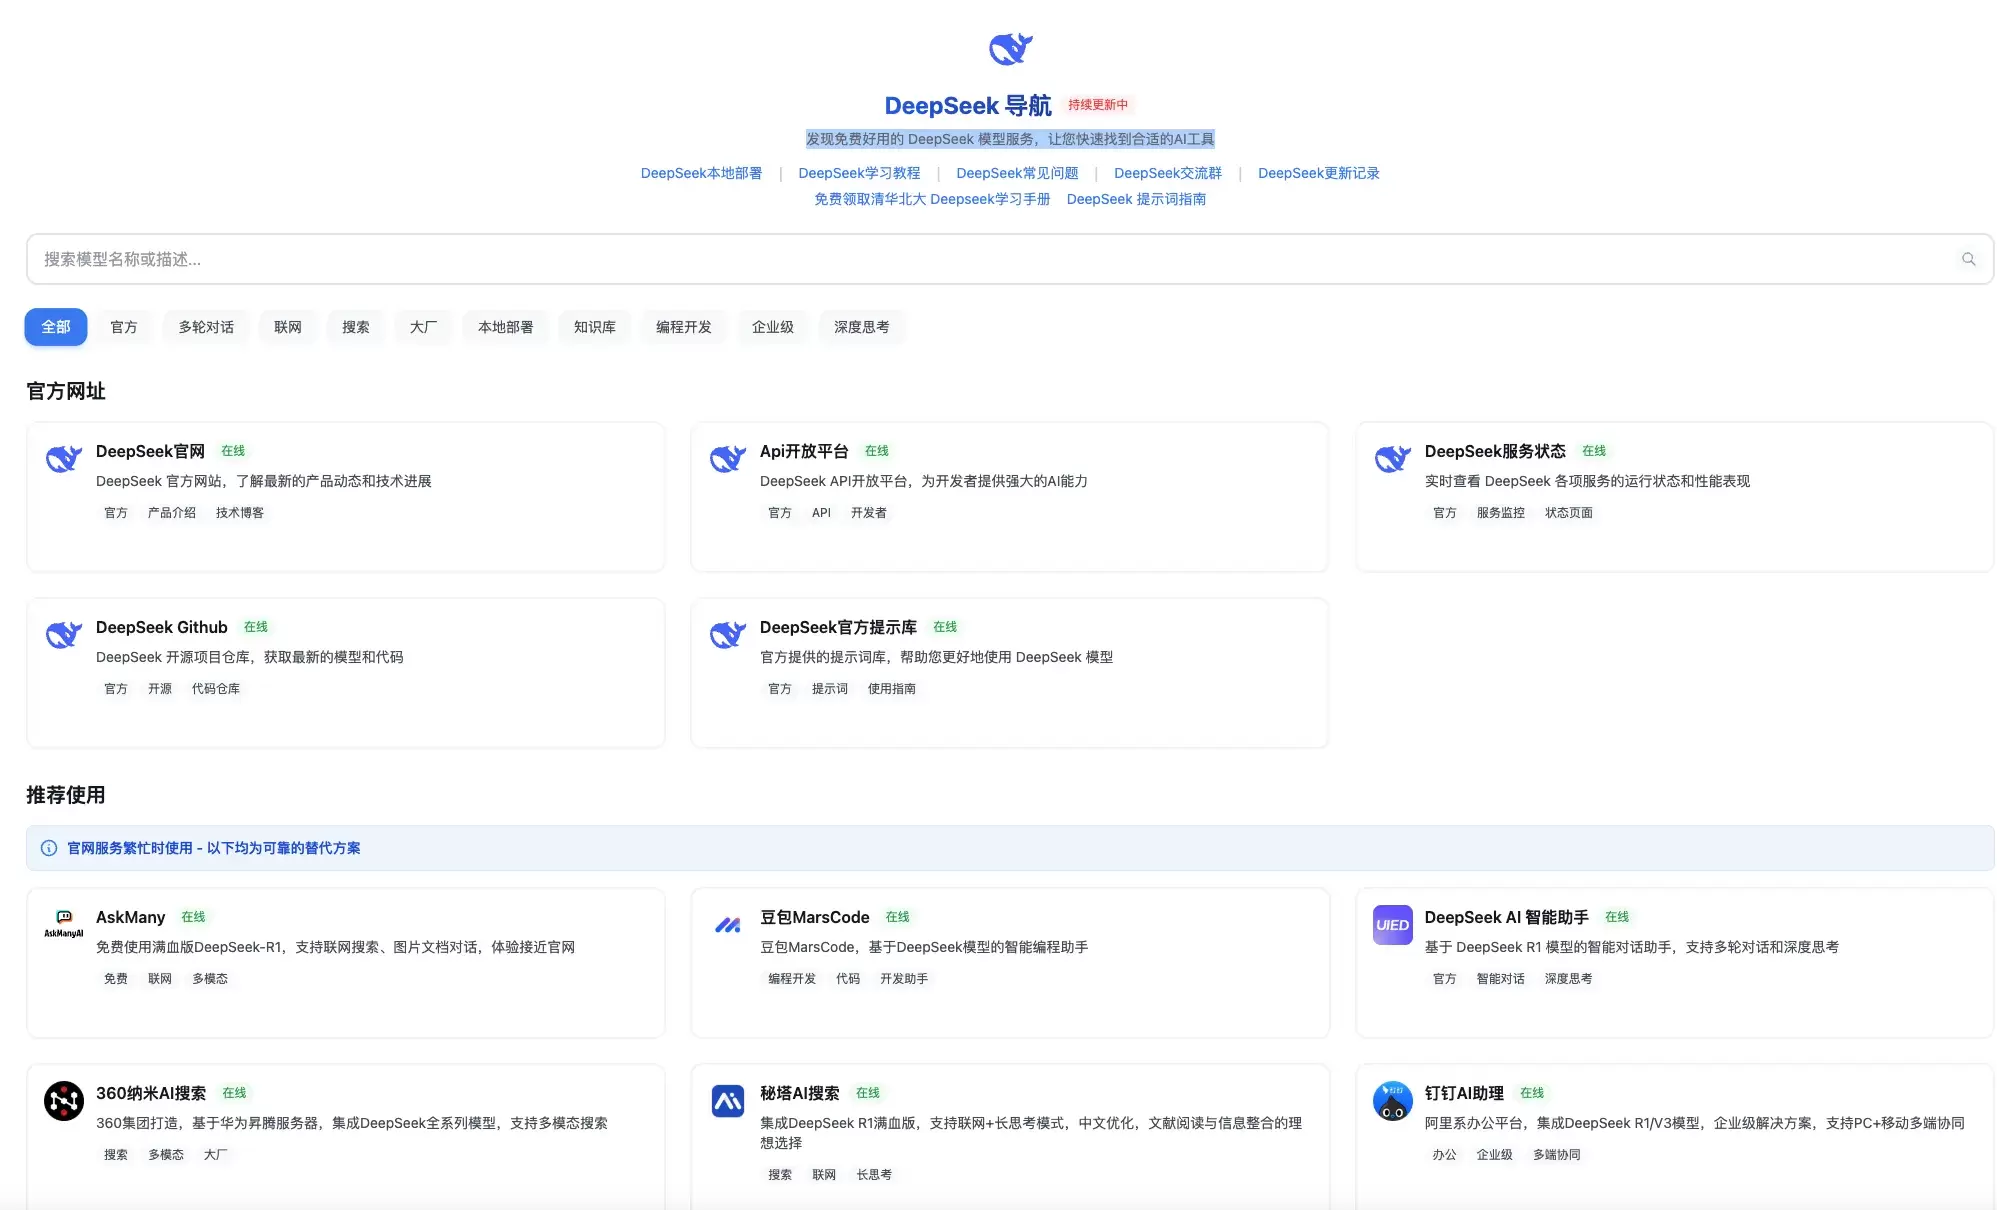The image size is (1997, 1210).
Task: Open the DeepSeek服务状态 card title
Action: tap(1495, 451)
